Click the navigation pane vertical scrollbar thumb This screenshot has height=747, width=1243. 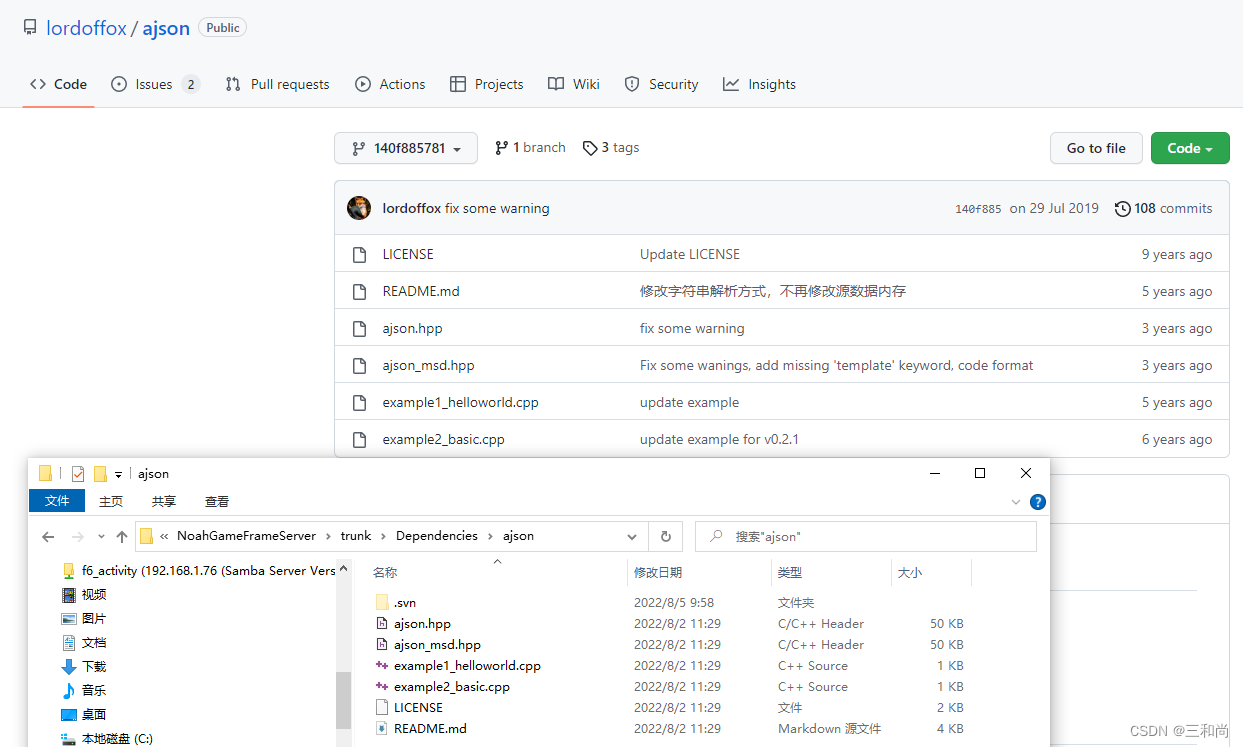[343, 700]
